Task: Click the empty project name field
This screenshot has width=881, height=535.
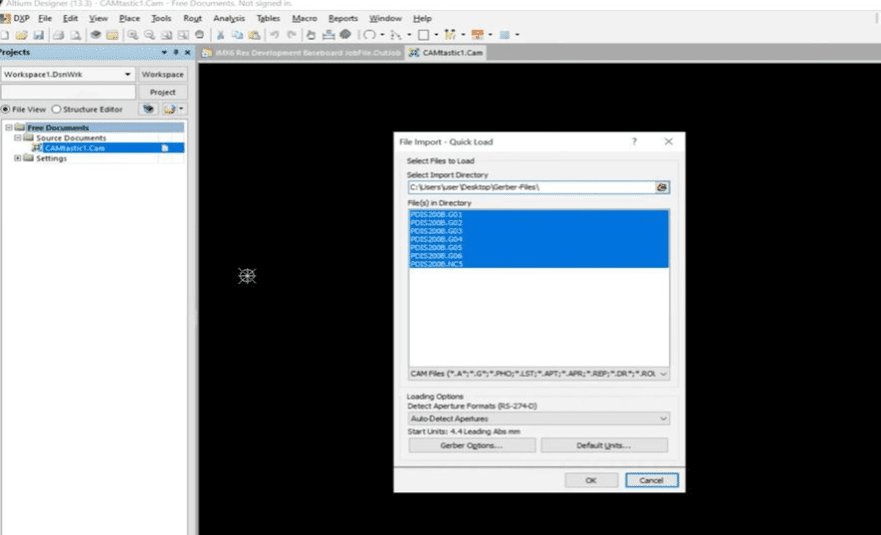Action: point(68,92)
